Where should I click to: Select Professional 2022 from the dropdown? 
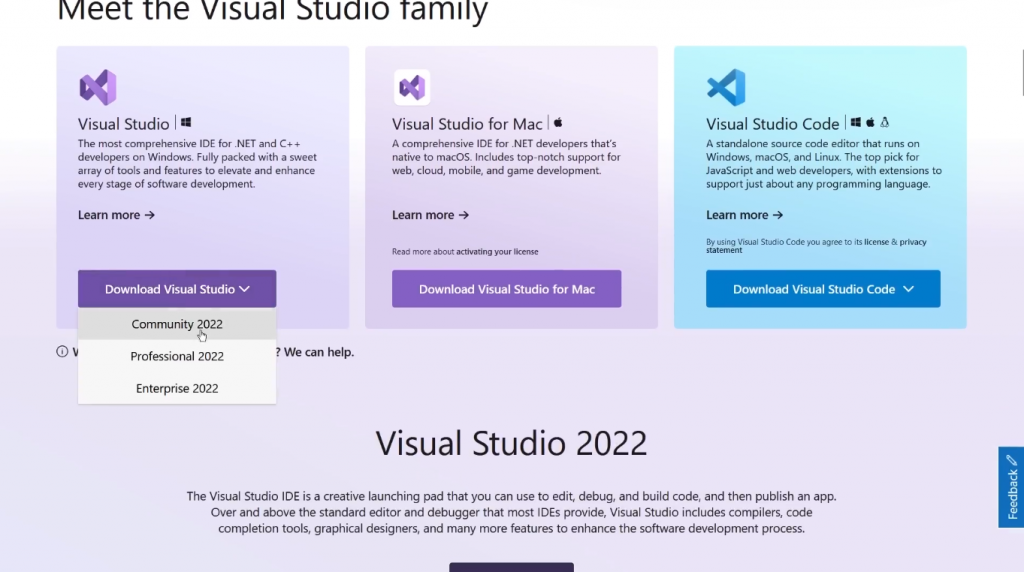[x=177, y=356]
